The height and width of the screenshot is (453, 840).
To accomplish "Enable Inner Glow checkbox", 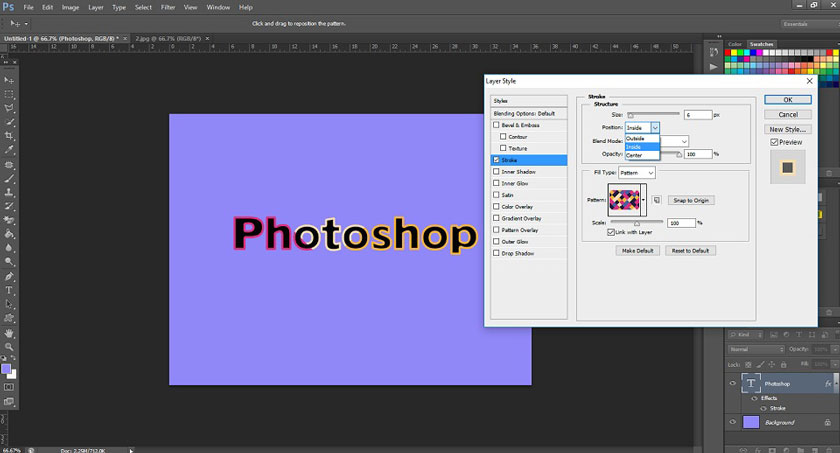I will click(x=496, y=183).
